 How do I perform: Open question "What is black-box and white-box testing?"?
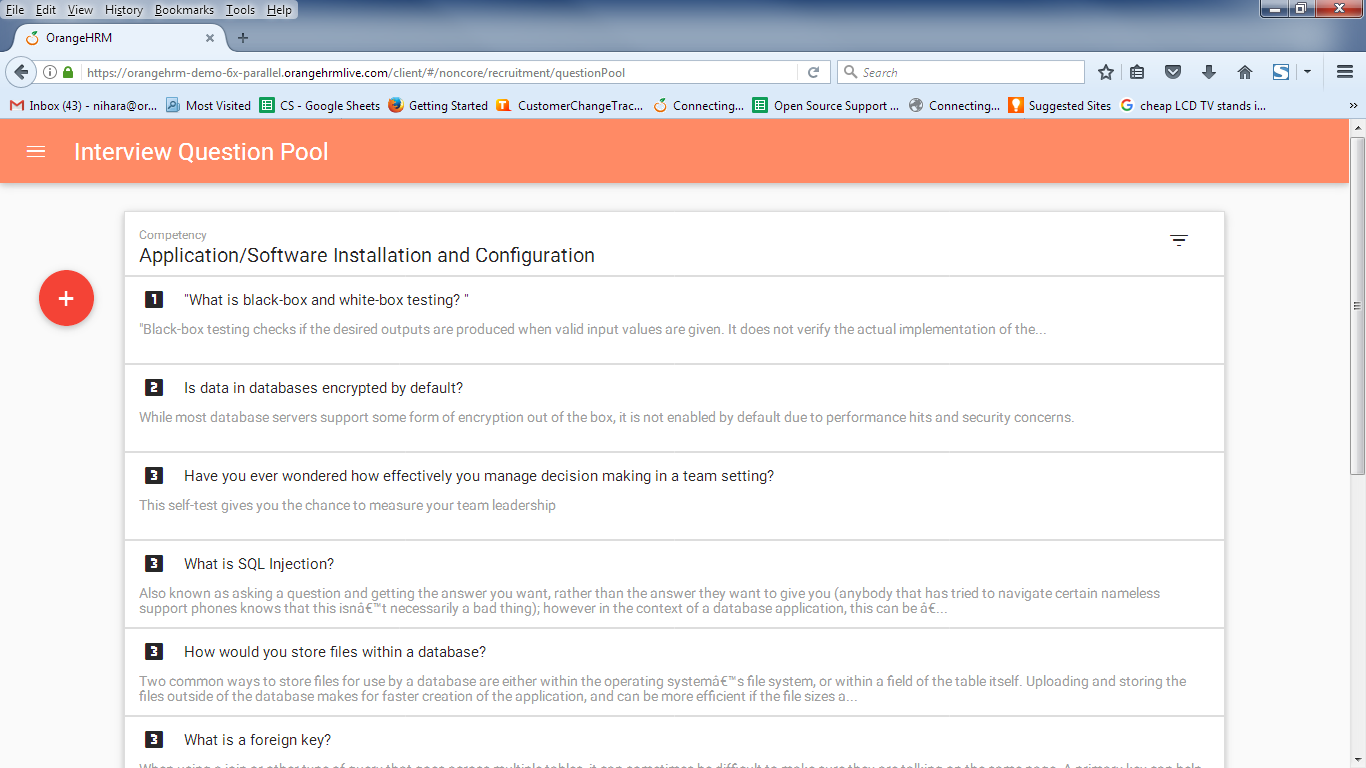(326, 300)
